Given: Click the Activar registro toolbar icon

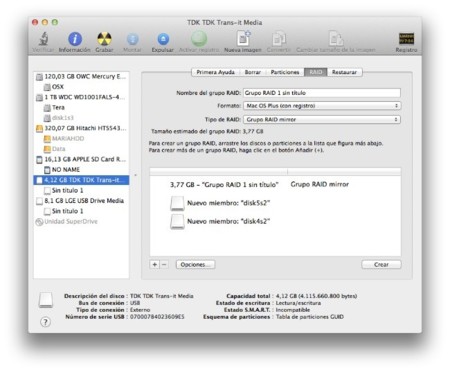Looking at the screenshot, I should pyautogui.click(x=199, y=39).
